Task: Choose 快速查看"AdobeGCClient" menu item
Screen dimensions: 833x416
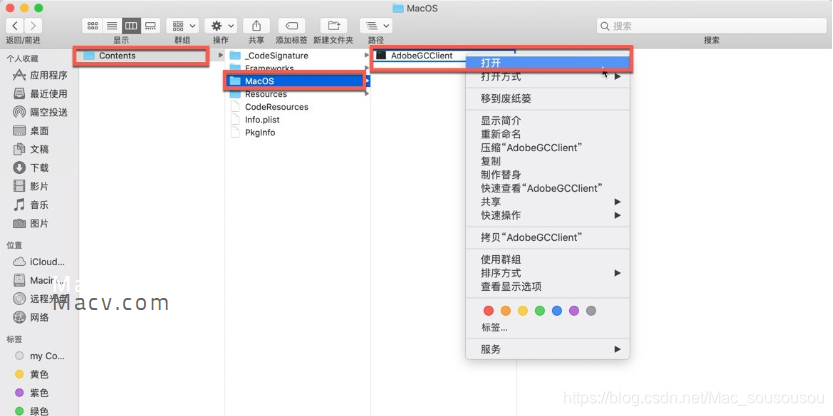Action: coord(547,188)
